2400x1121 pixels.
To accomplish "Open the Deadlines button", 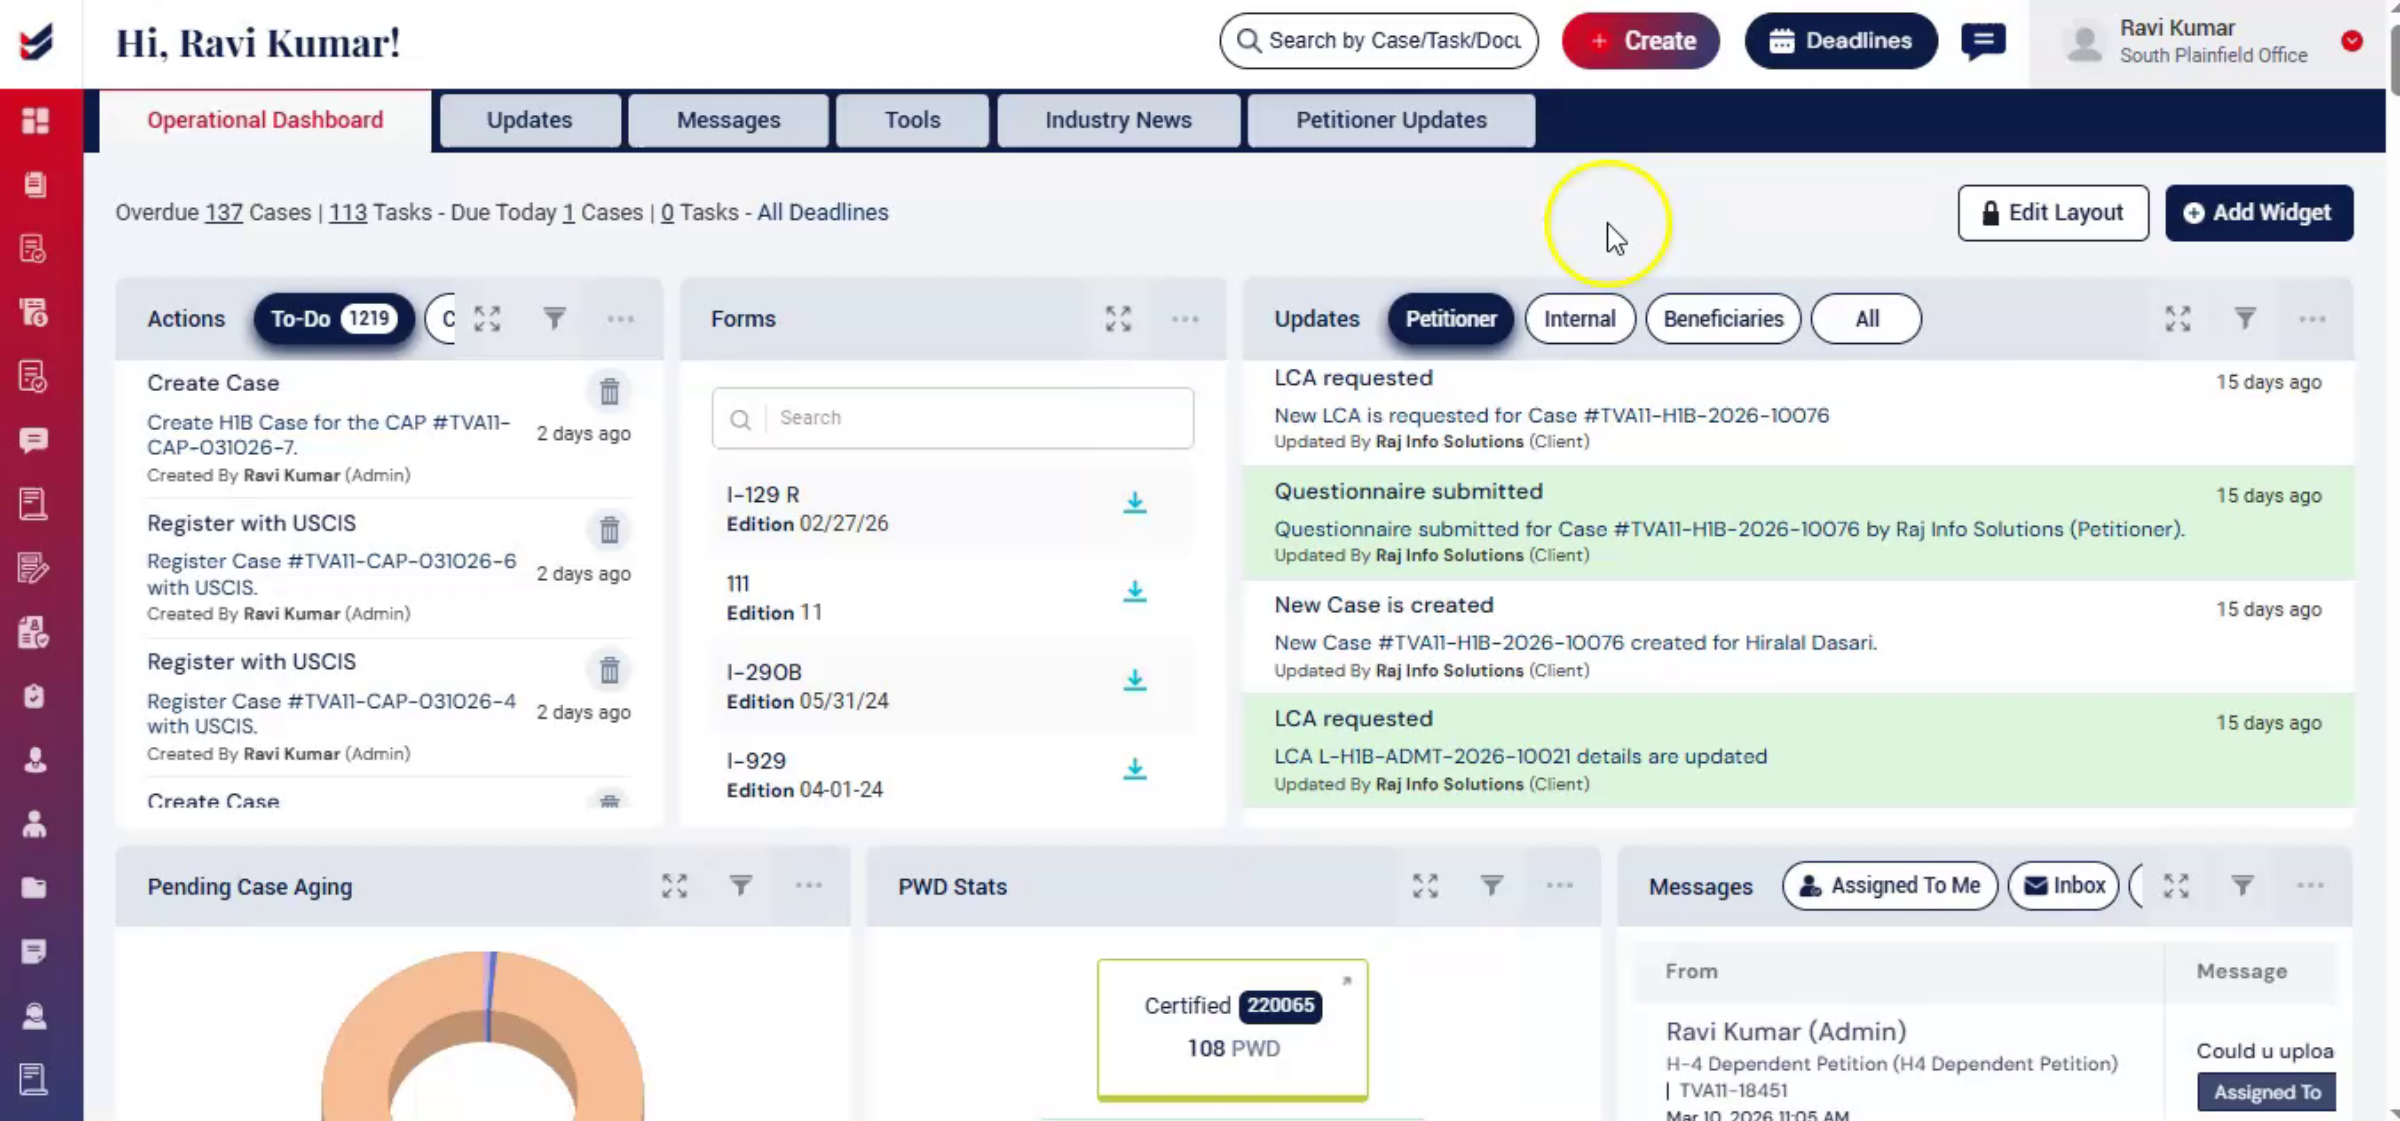I will (x=1841, y=41).
